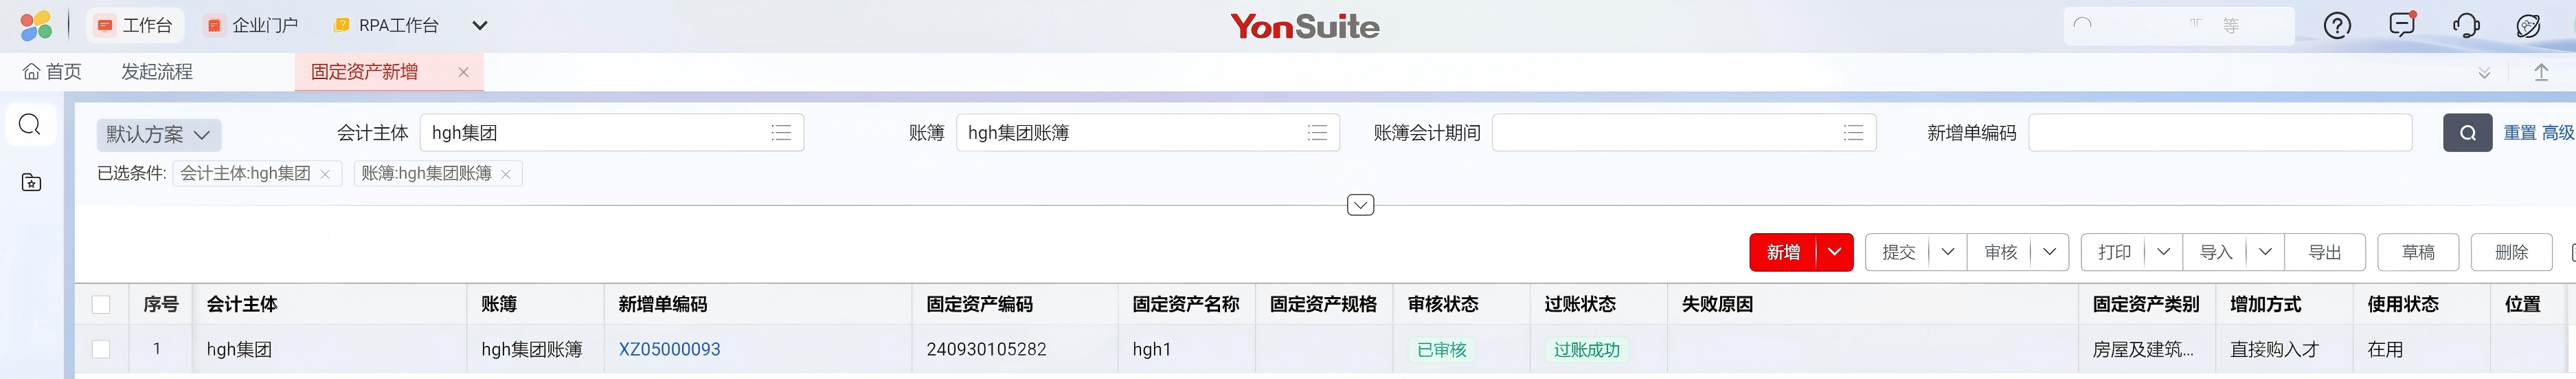Open the 新增 button dropdown arrow
The height and width of the screenshot is (379, 2576).
pos(1835,252)
